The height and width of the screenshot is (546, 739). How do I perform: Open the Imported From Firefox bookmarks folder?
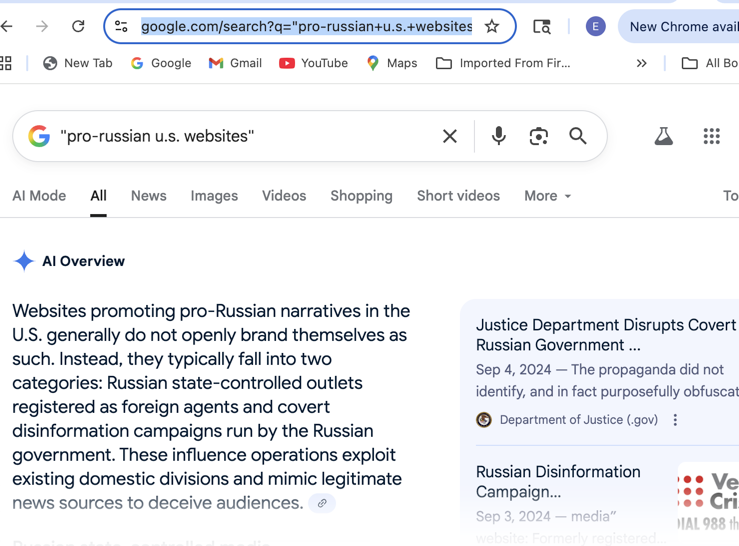point(503,63)
